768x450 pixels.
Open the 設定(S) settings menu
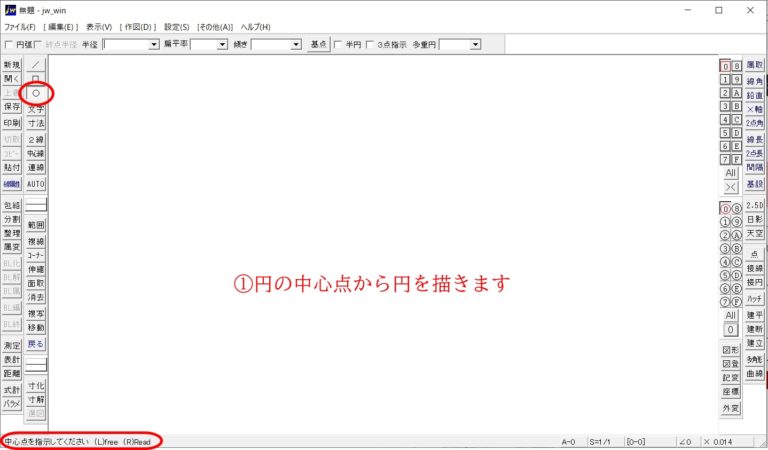(x=177, y=26)
